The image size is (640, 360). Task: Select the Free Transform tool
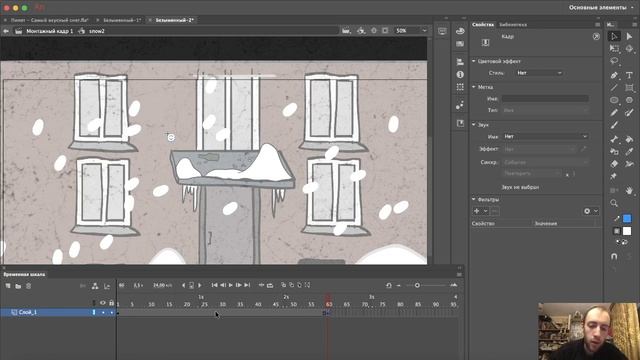614,49
